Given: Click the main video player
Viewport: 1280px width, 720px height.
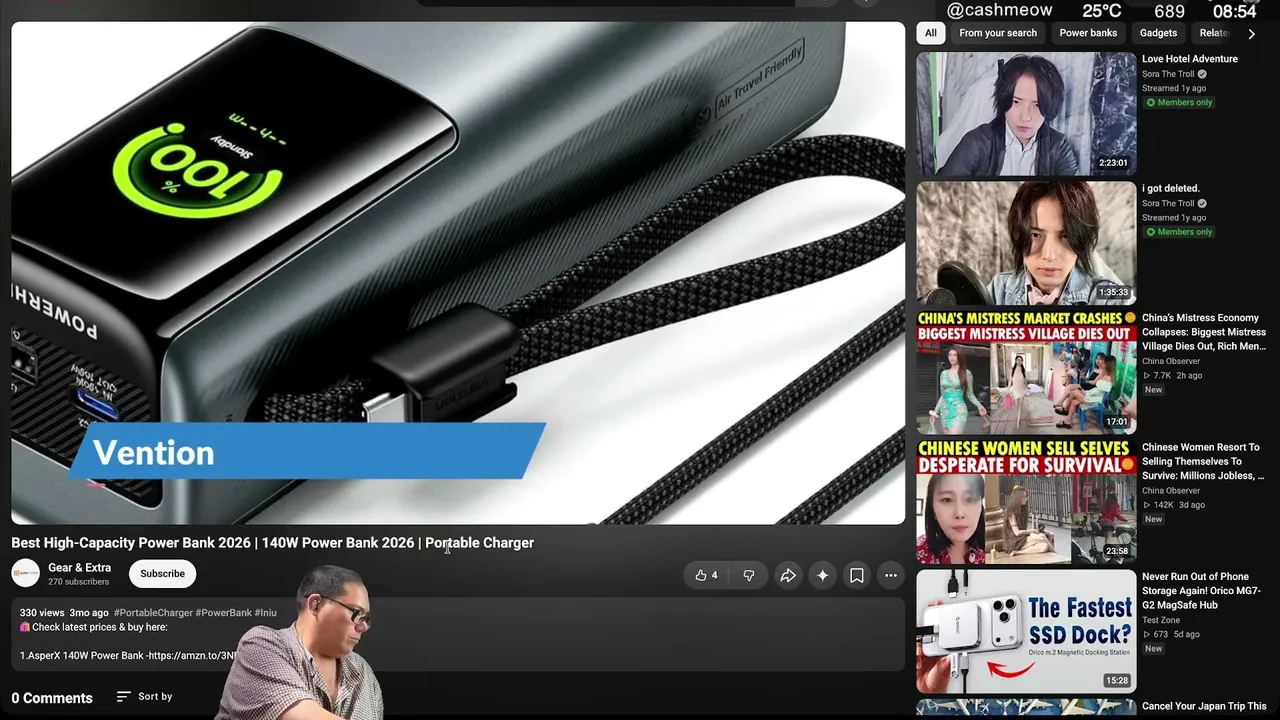Looking at the screenshot, I should pos(458,273).
